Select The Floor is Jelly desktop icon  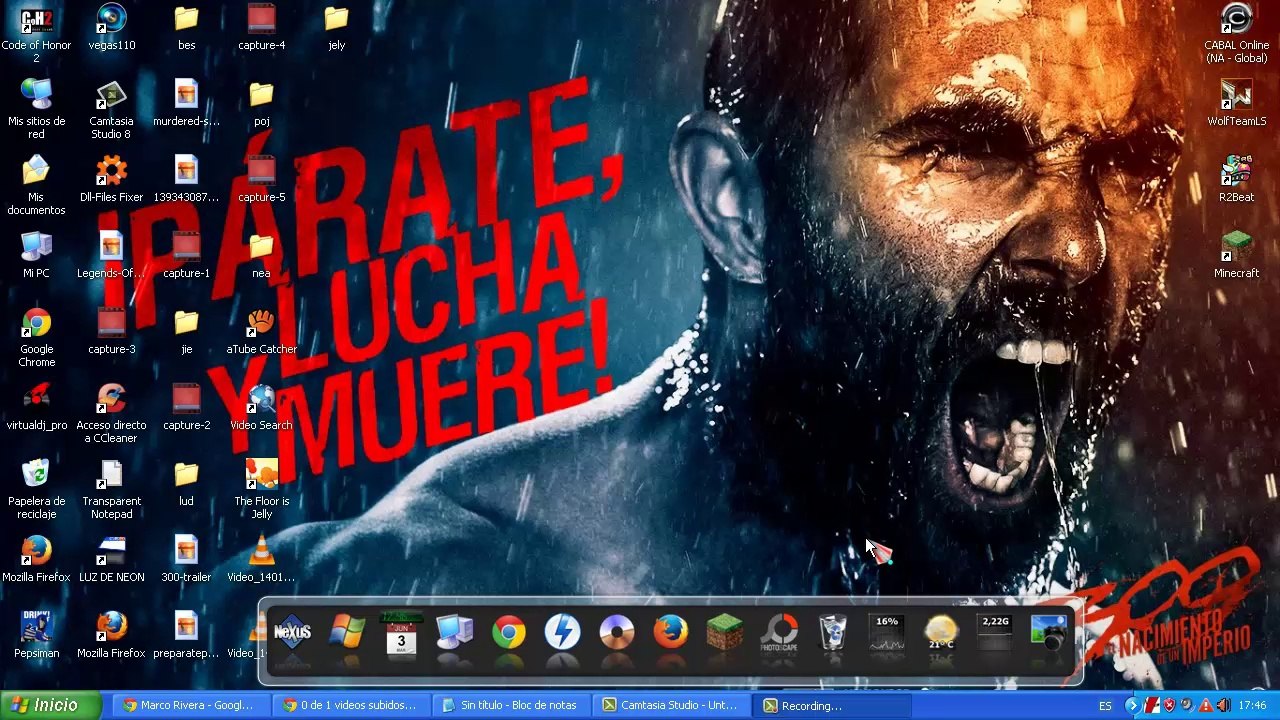click(261, 490)
